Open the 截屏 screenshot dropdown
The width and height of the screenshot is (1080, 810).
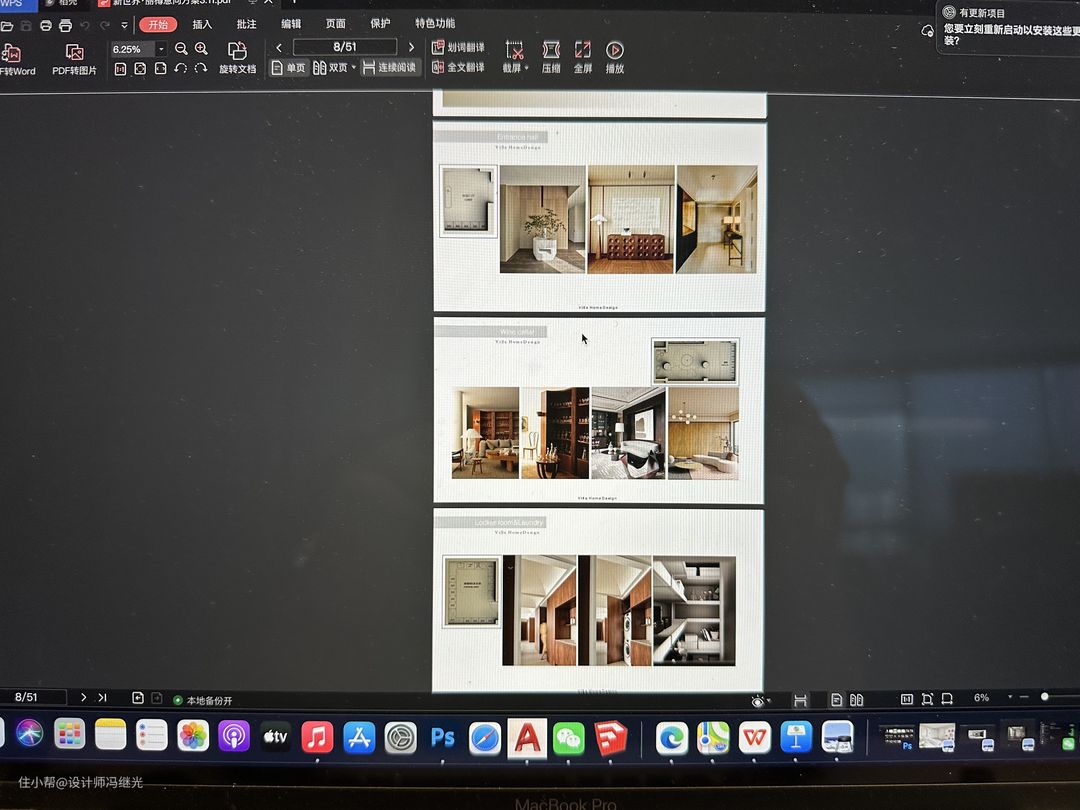[515, 68]
